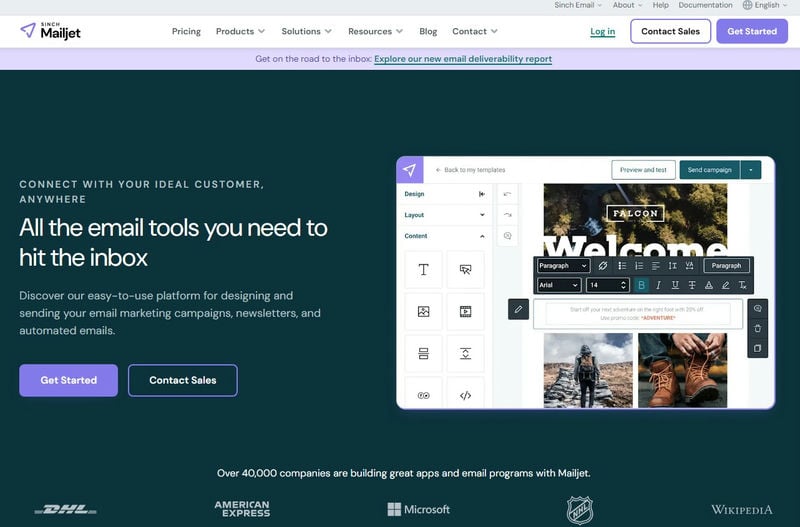Click Preview and test button

pos(643,170)
